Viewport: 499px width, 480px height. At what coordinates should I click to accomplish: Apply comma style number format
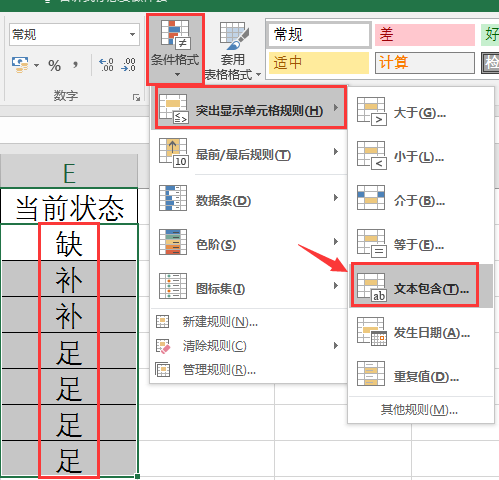[76, 65]
